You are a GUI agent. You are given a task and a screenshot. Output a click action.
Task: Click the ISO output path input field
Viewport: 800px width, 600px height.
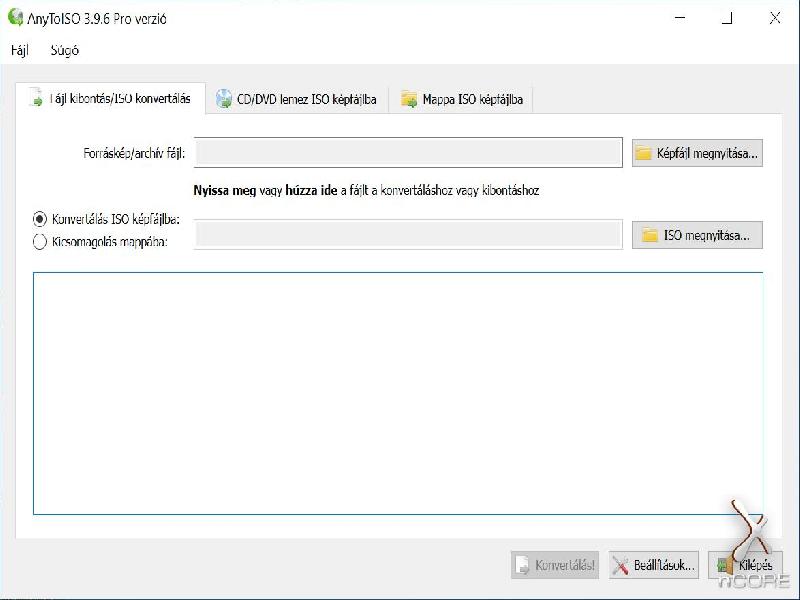tap(408, 235)
